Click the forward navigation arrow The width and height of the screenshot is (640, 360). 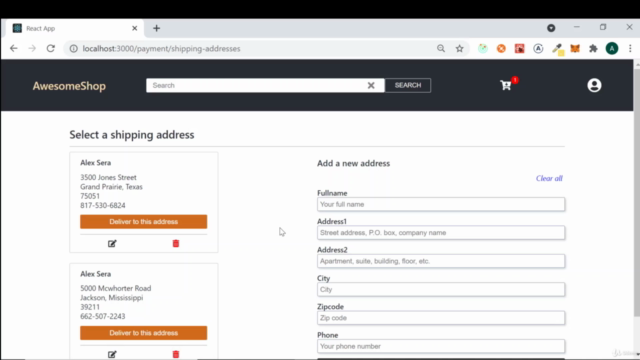32,49
